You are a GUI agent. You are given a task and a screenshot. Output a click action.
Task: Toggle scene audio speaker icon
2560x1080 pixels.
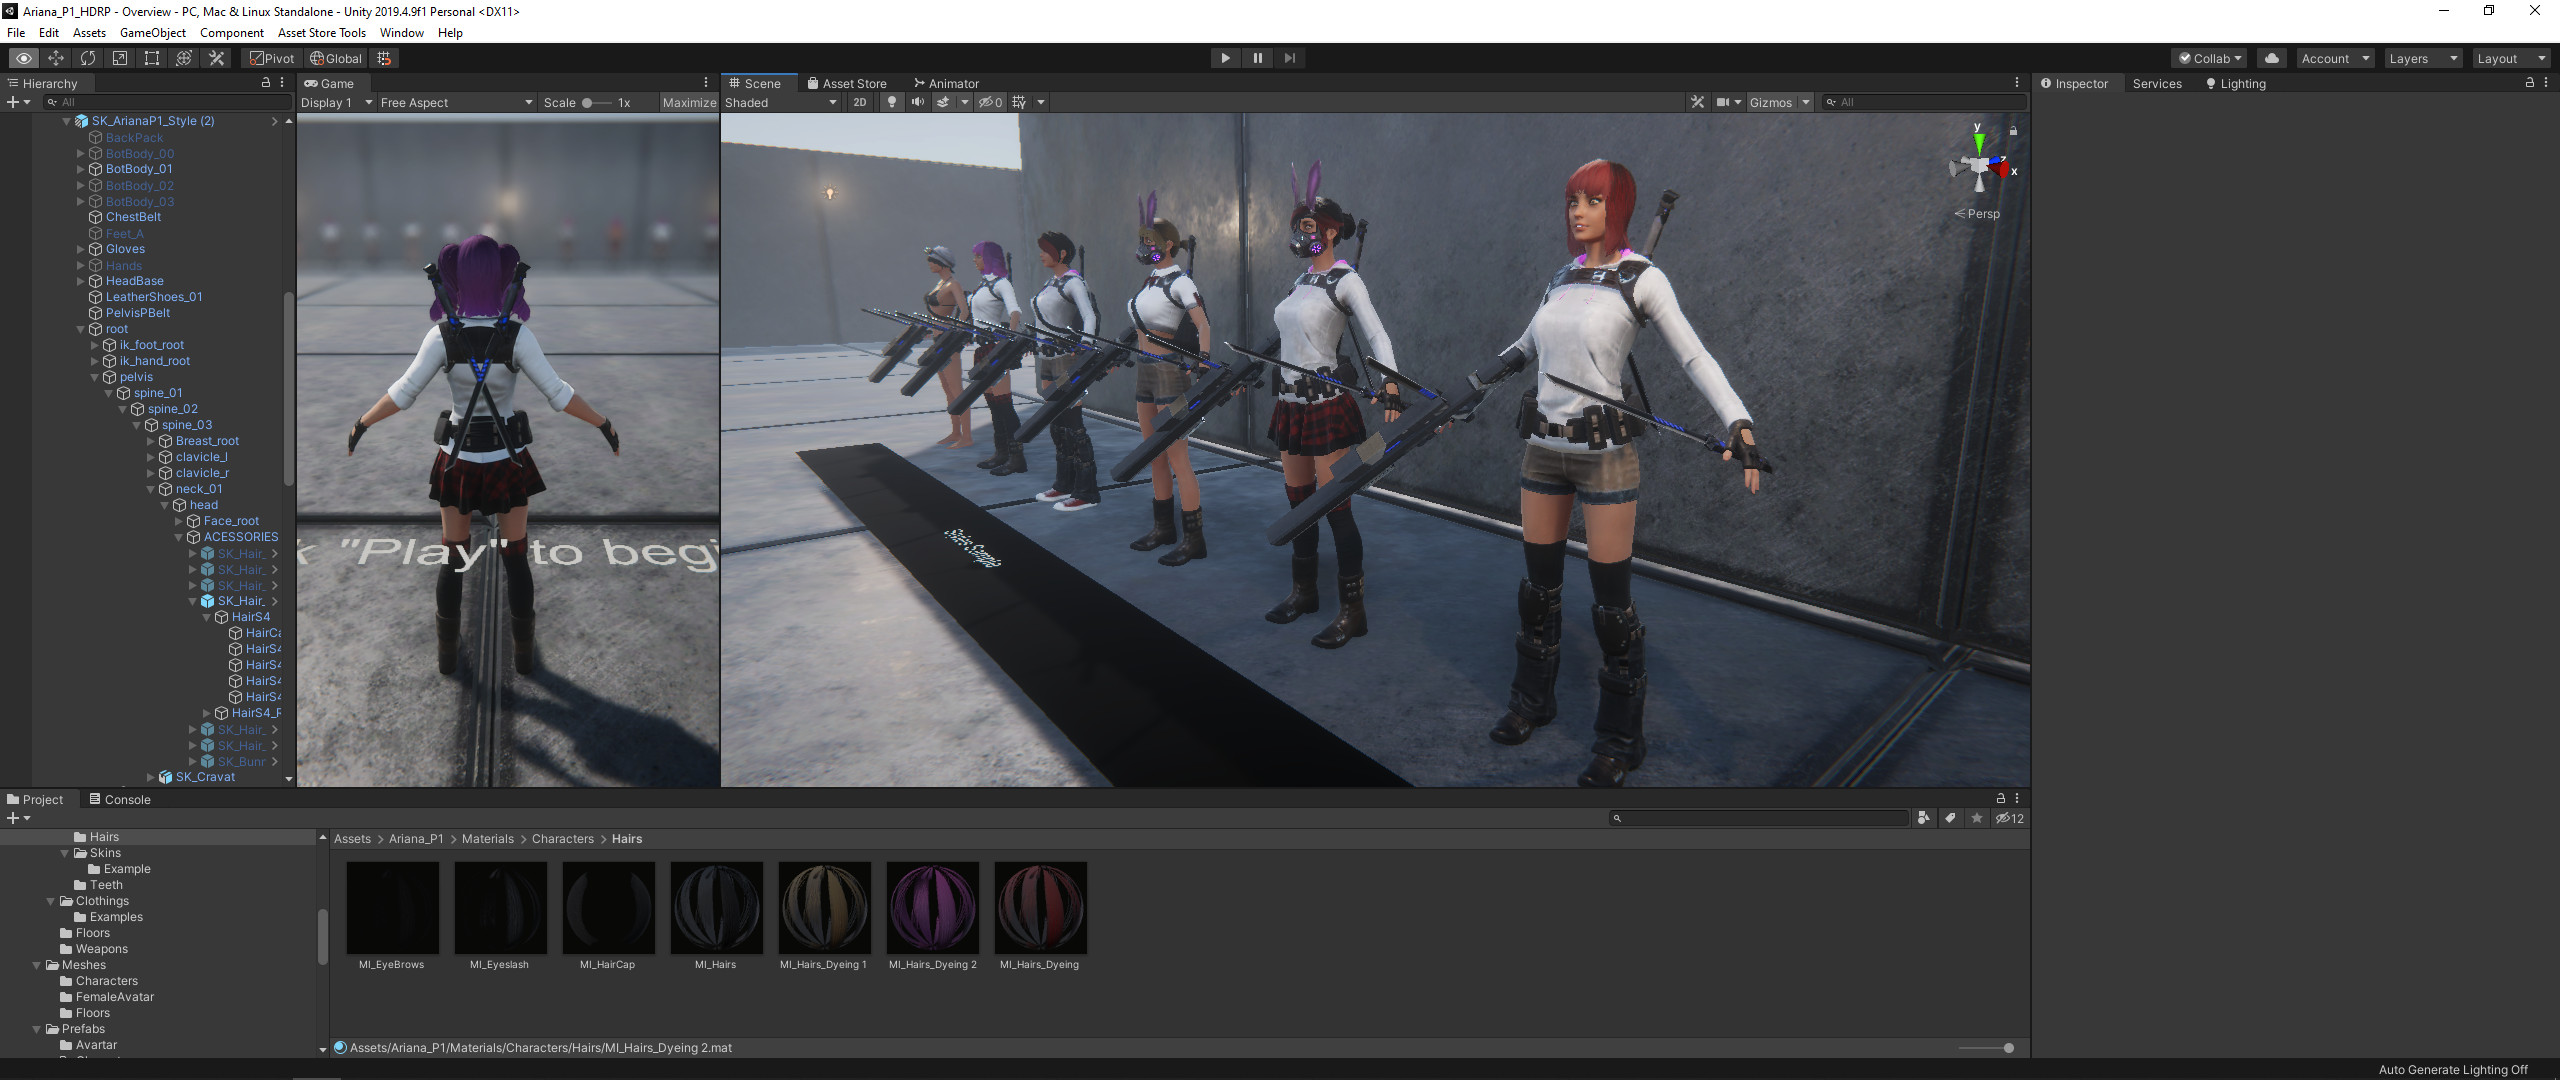coord(917,102)
